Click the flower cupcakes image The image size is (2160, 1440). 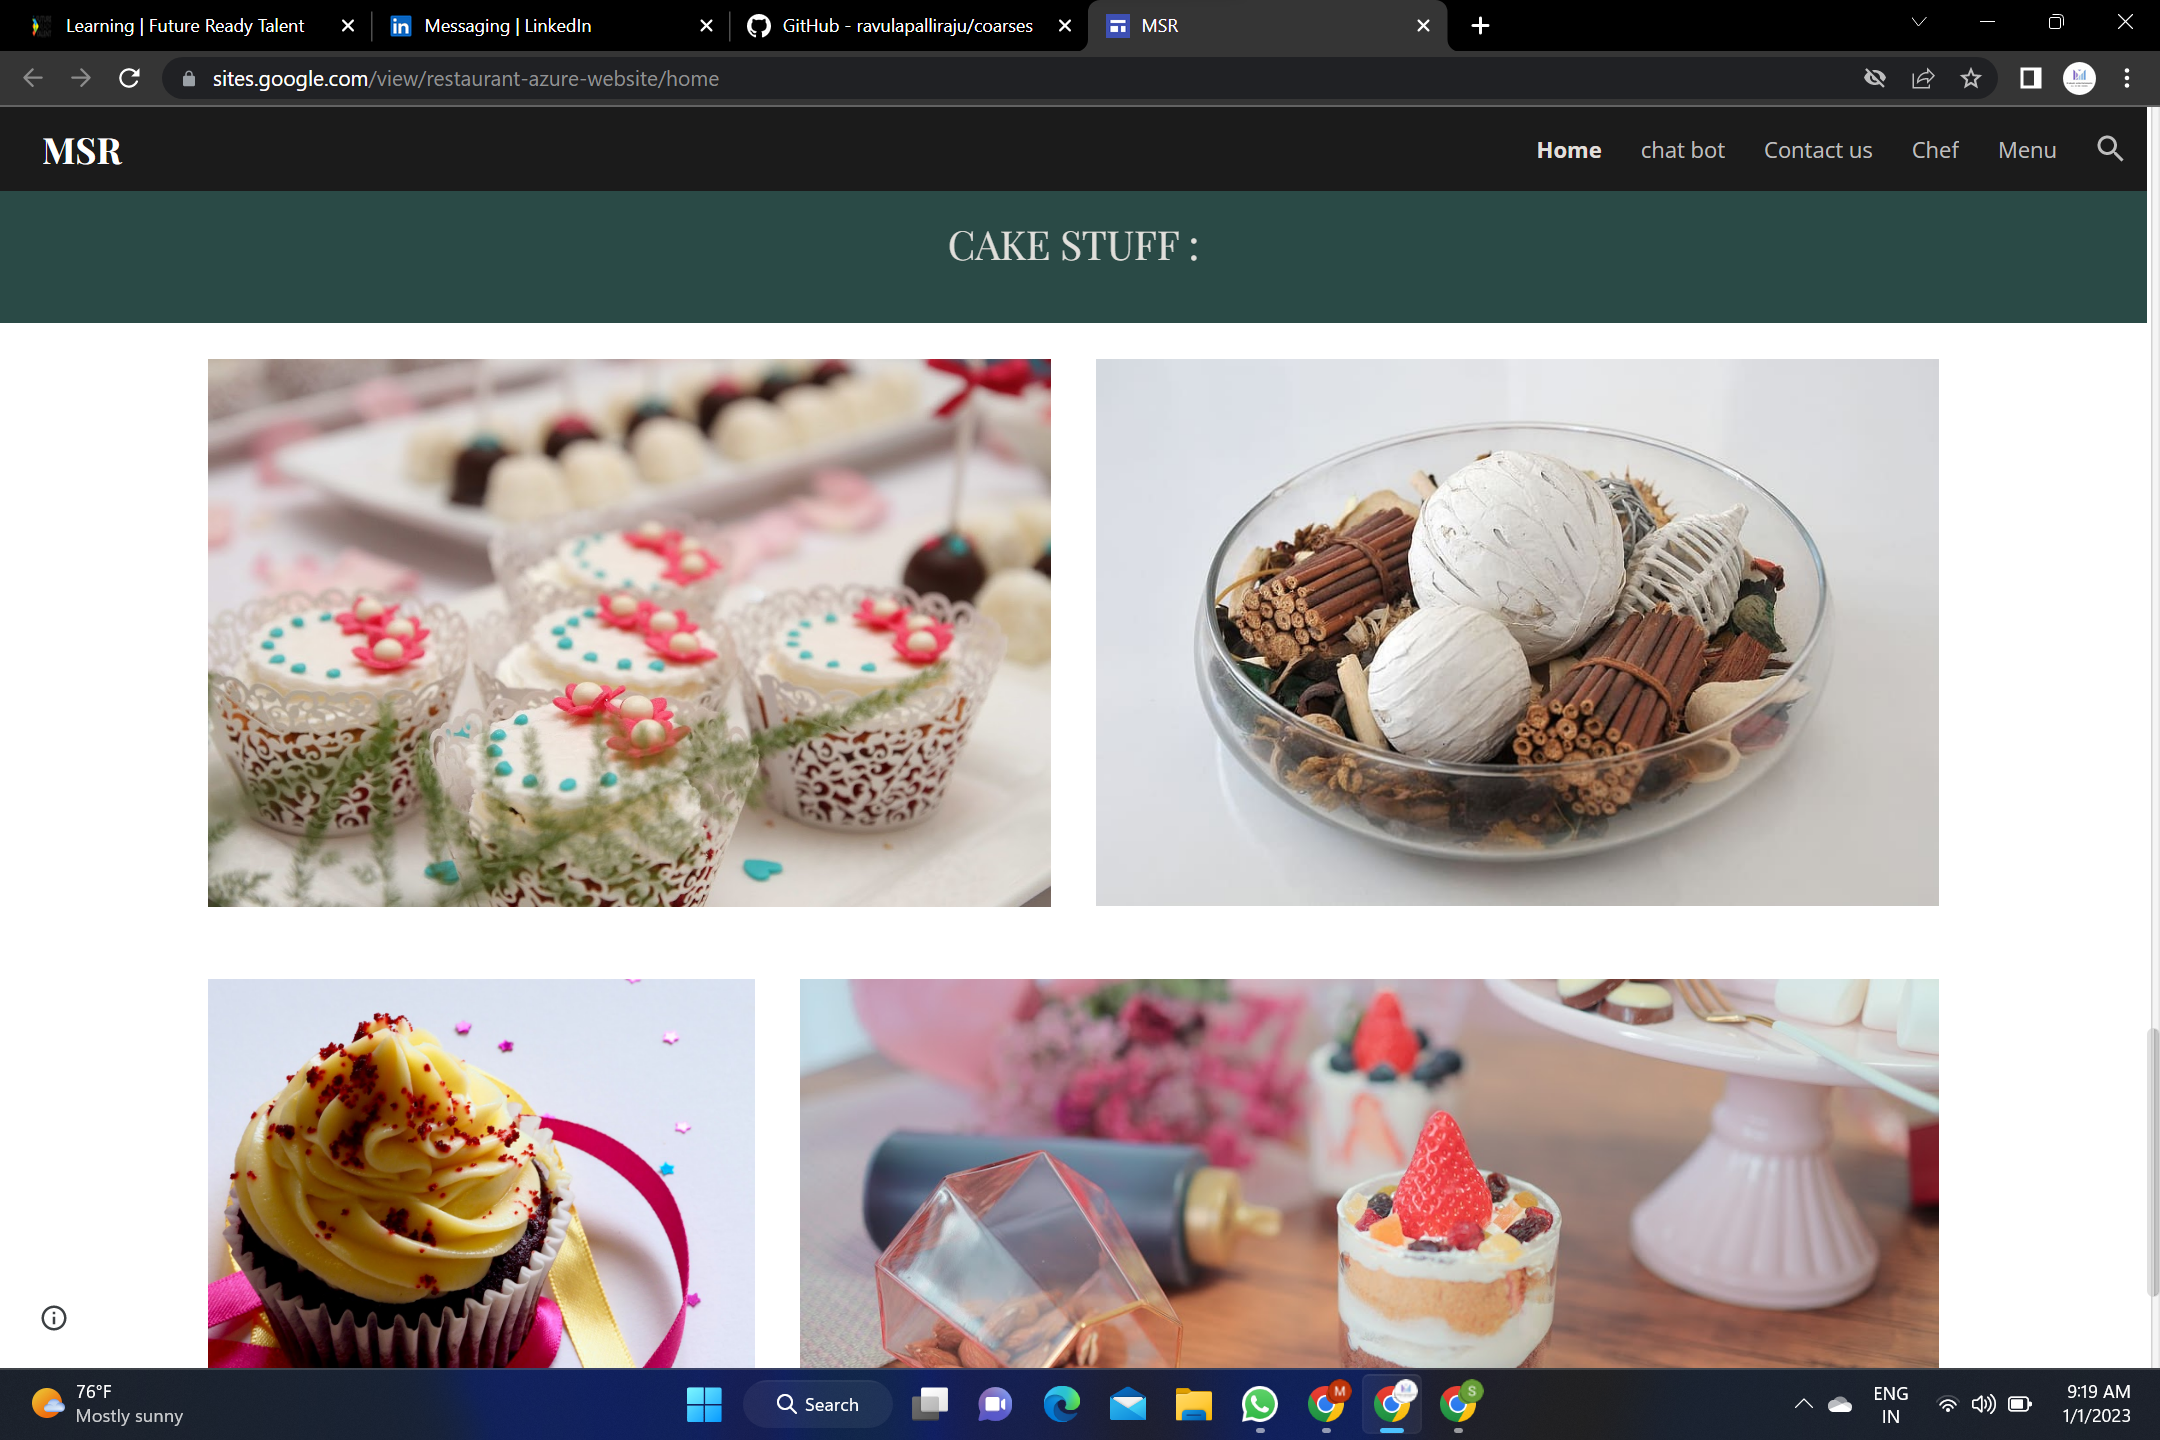[x=629, y=632]
